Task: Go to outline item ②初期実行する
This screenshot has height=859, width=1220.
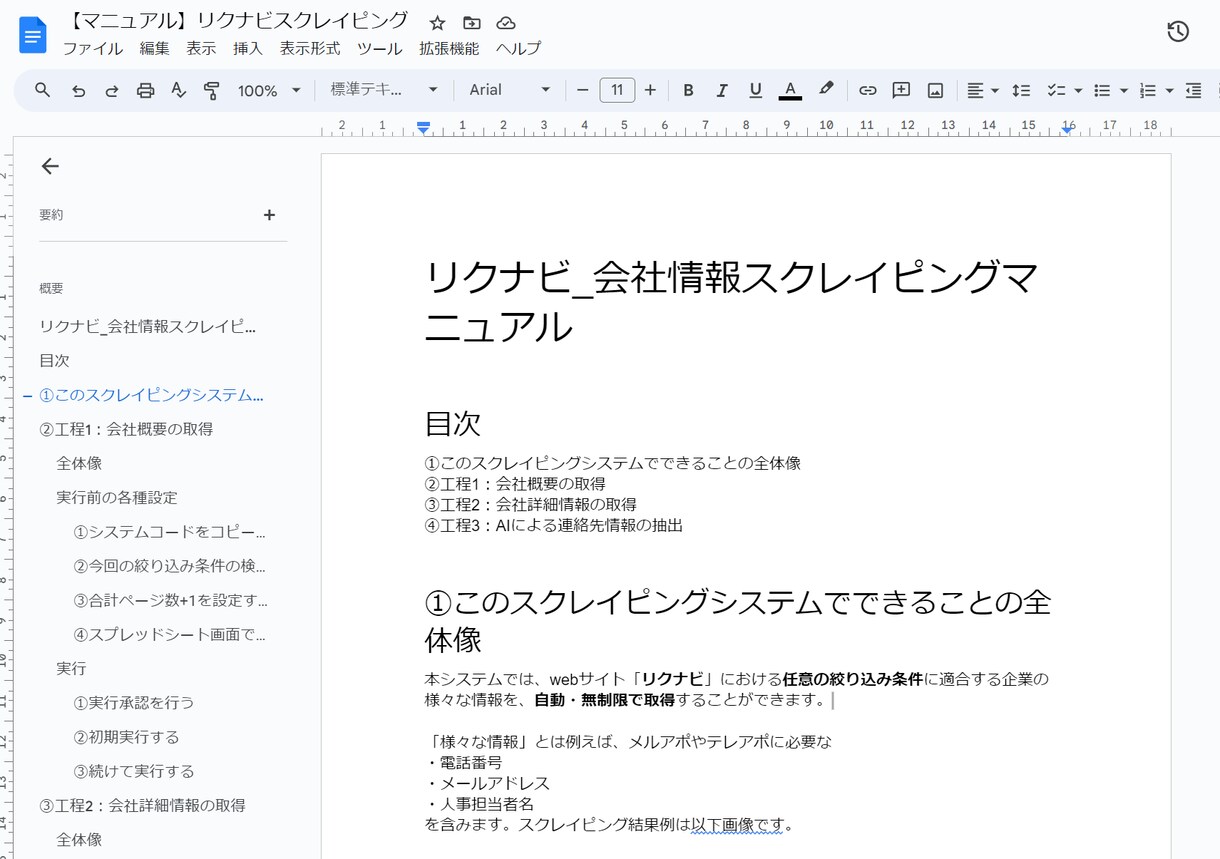Action: pos(127,737)
